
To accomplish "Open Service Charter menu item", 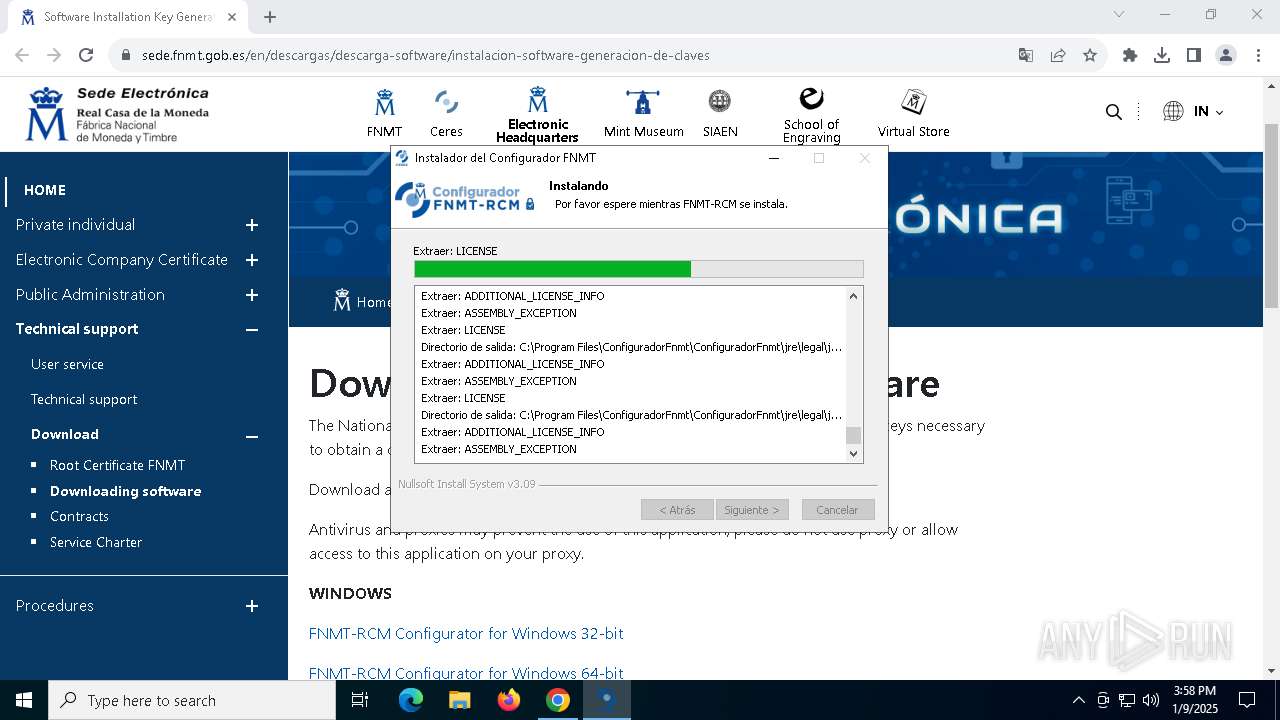I will point(96,542).
